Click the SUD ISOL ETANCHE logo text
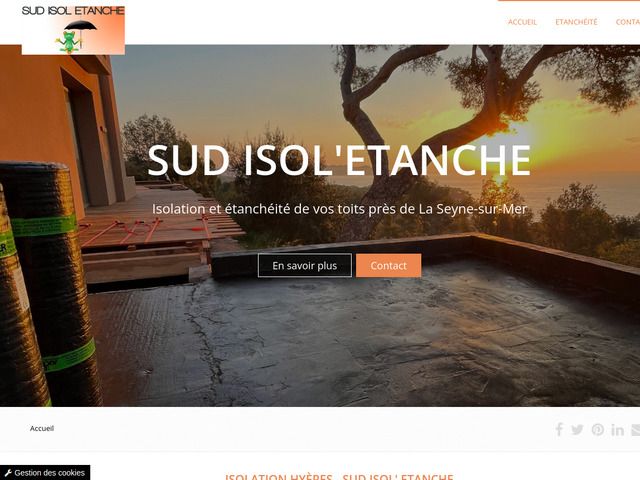This screenshot has width=640, height=480. (73, 11)
